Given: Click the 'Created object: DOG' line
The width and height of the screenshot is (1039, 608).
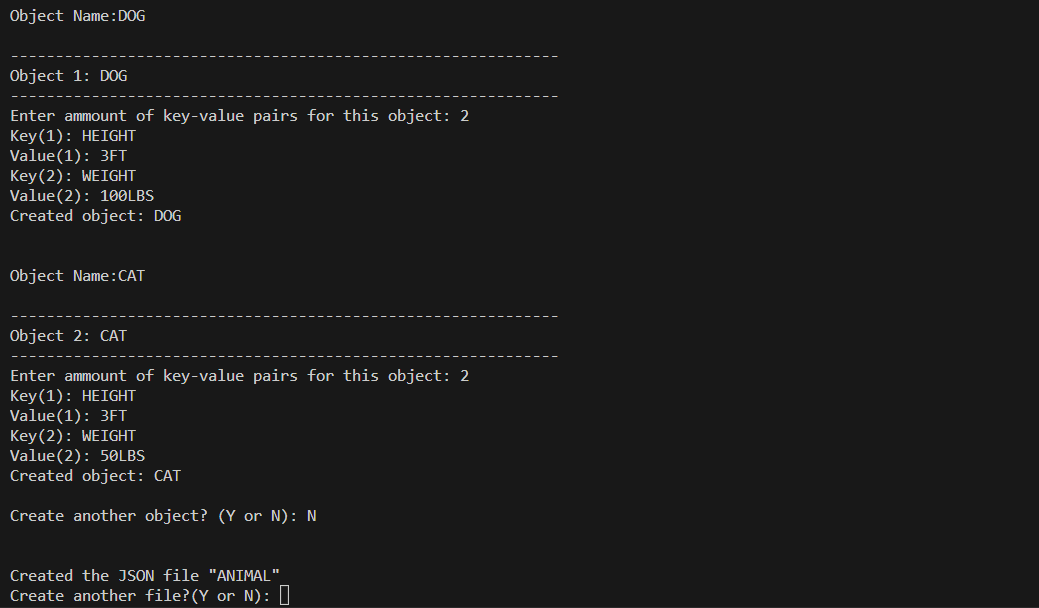Looking at the screenshot, I should 95,216.
